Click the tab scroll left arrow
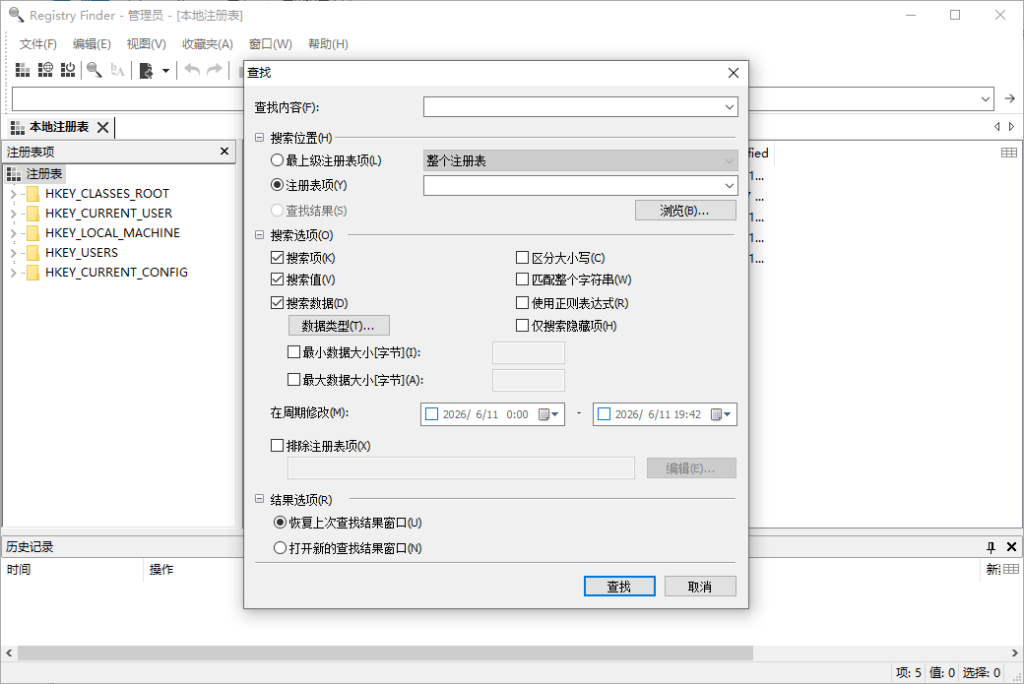 tap(997, 127)
